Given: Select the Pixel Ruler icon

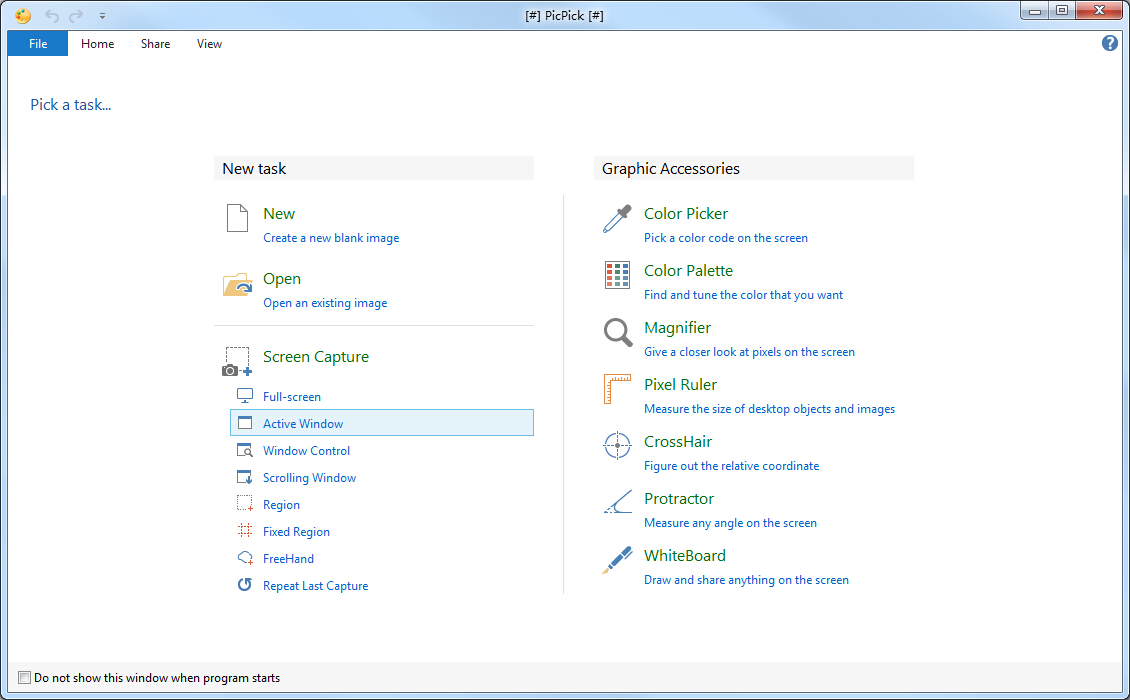Looking at the screenshot, I should coord(617,389).
